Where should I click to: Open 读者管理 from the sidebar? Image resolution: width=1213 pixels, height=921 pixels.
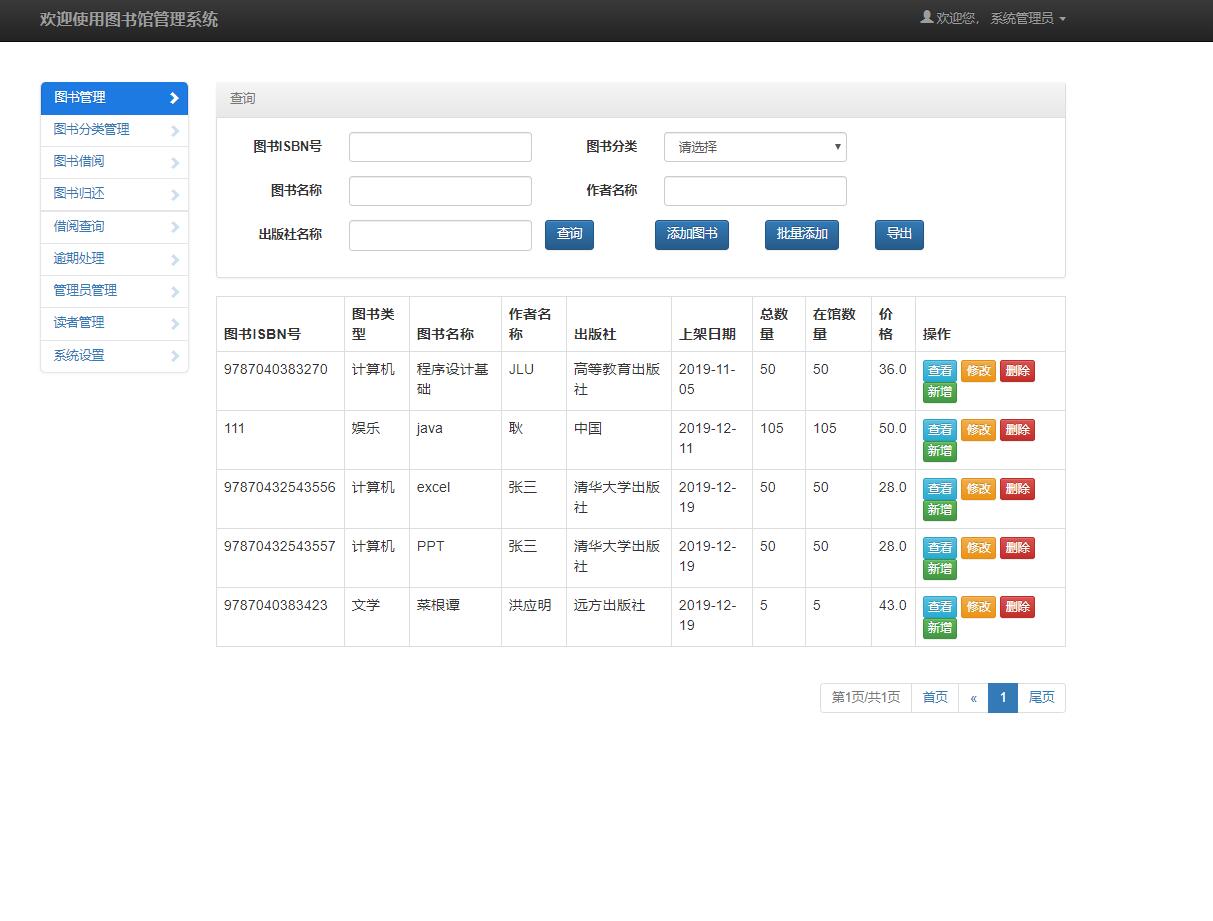114,322
